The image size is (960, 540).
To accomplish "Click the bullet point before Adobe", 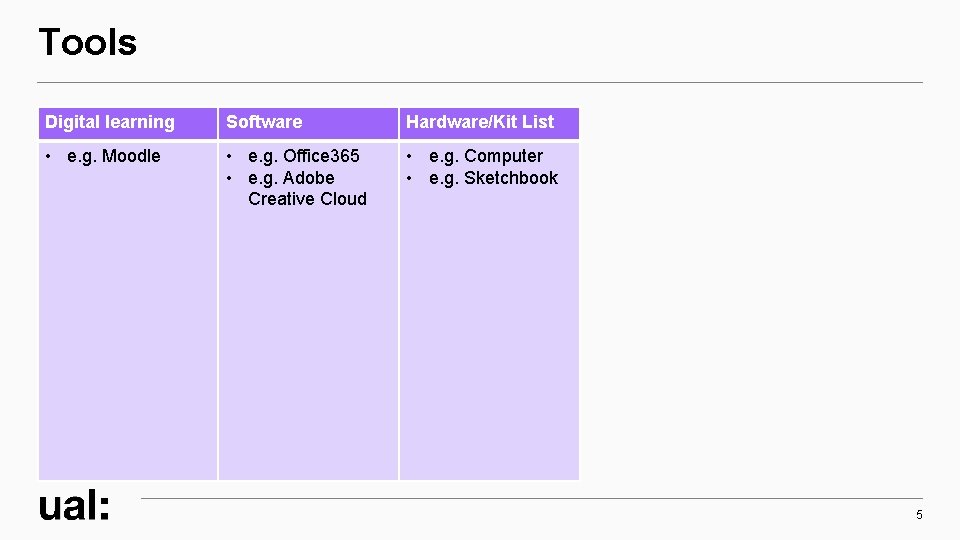I will [x=229, y=179].
